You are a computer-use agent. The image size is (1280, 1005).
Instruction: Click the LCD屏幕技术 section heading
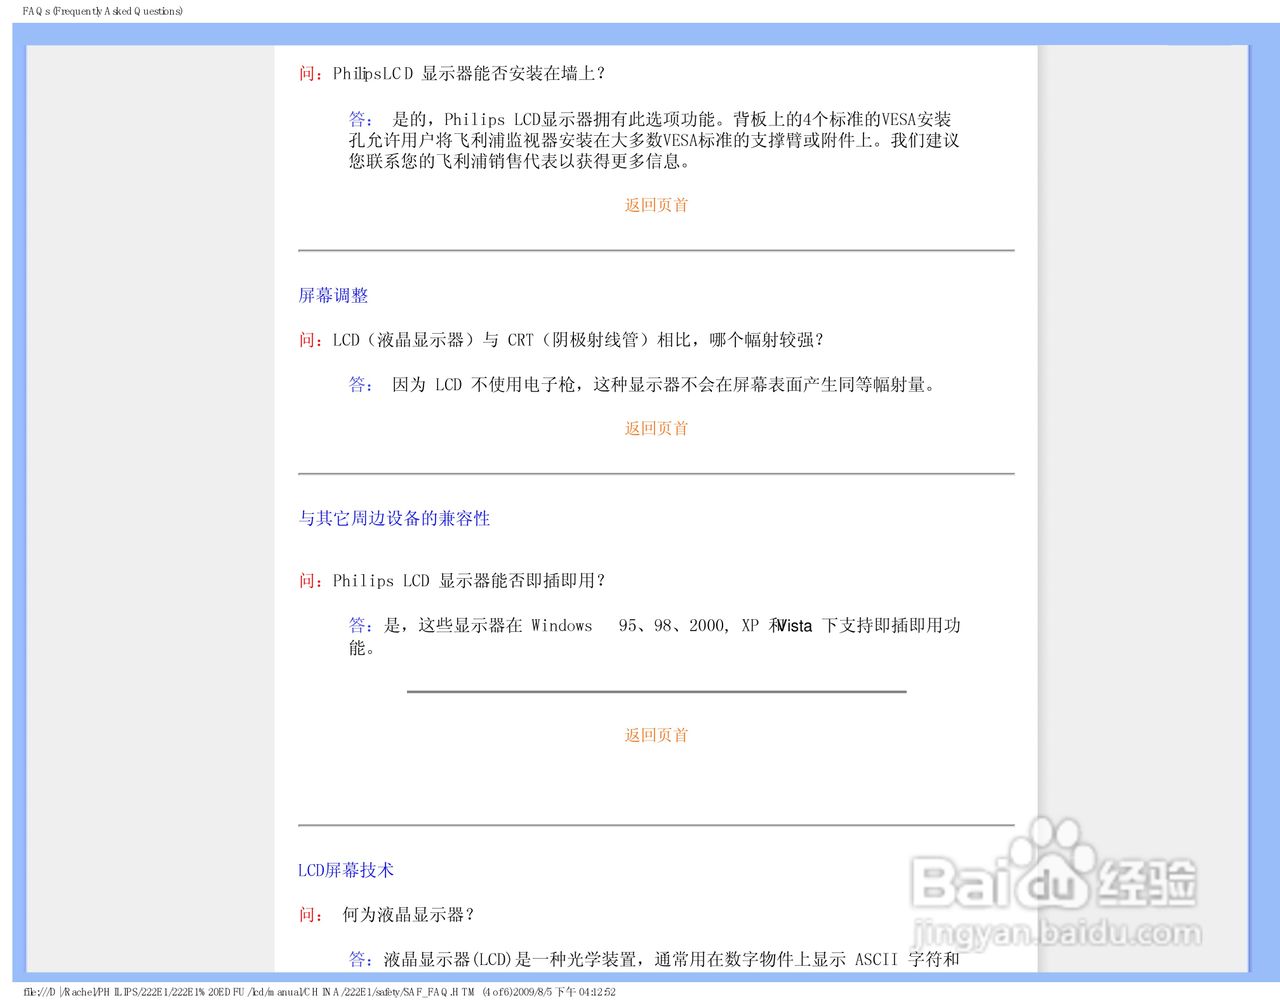(x=346, y=870)
